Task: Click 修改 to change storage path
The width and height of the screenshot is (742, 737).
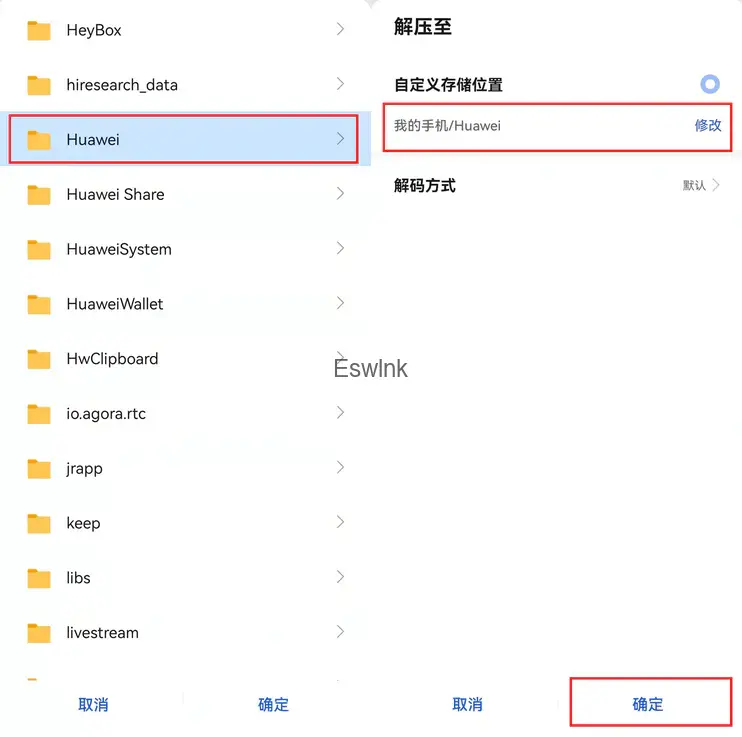Action: tap(708, 125)
